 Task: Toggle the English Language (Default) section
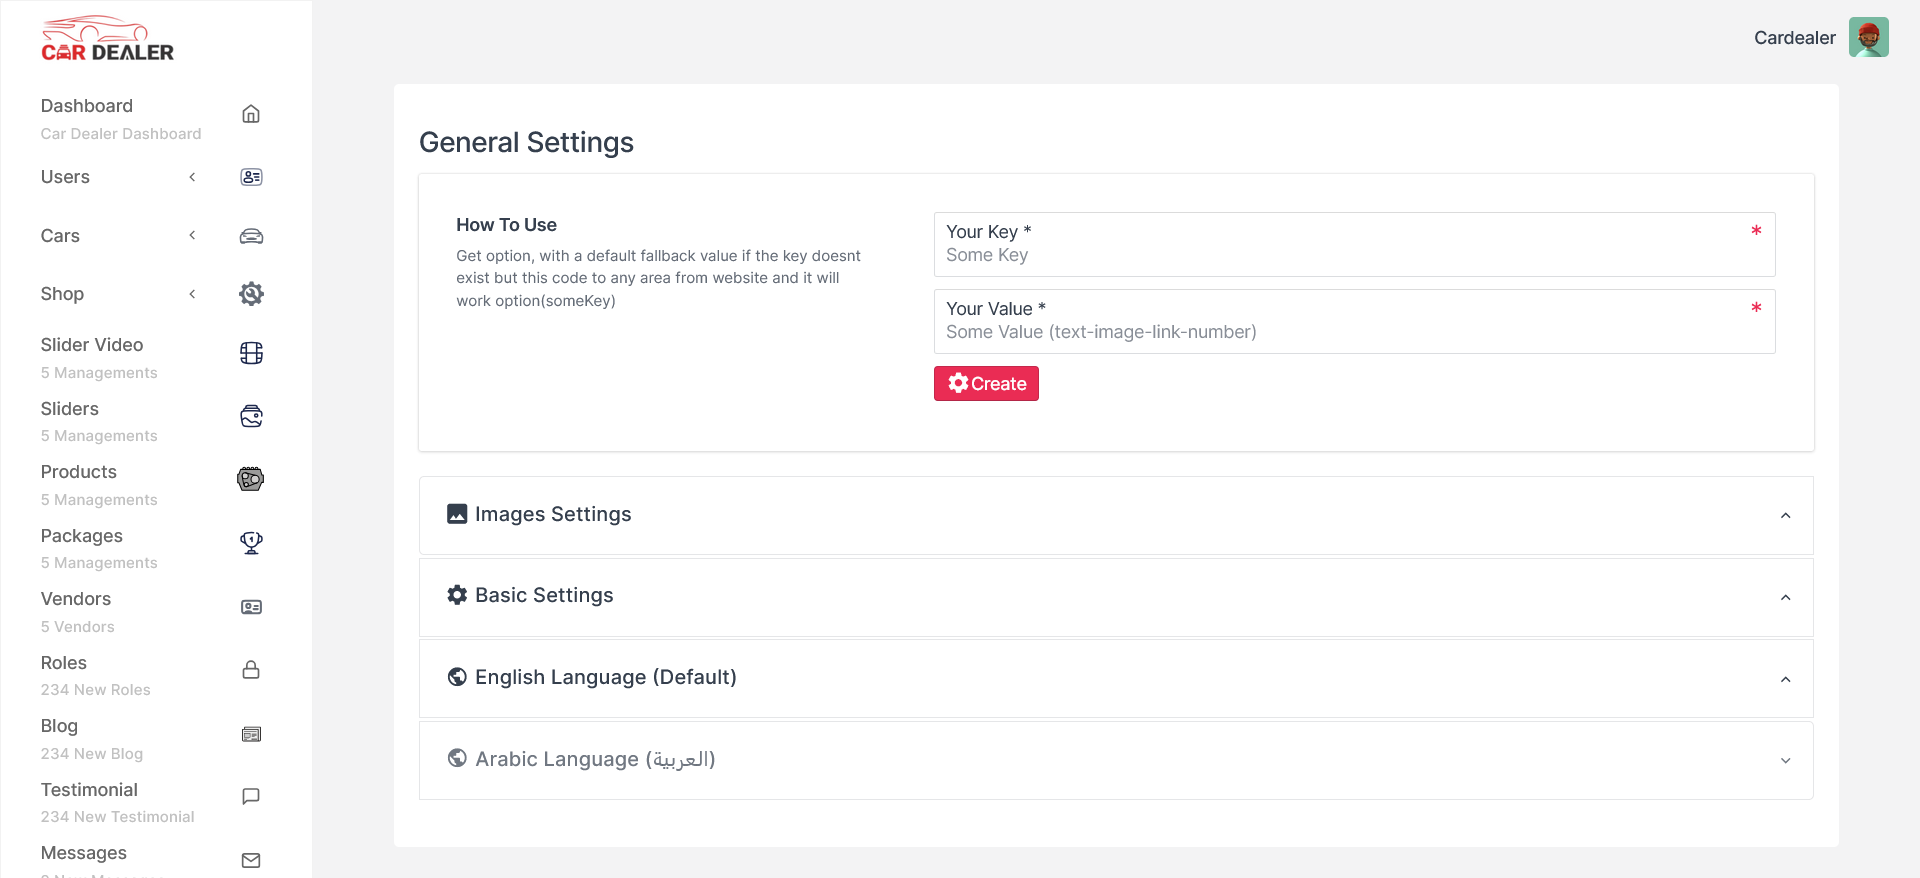click(x=1785, y=680)
